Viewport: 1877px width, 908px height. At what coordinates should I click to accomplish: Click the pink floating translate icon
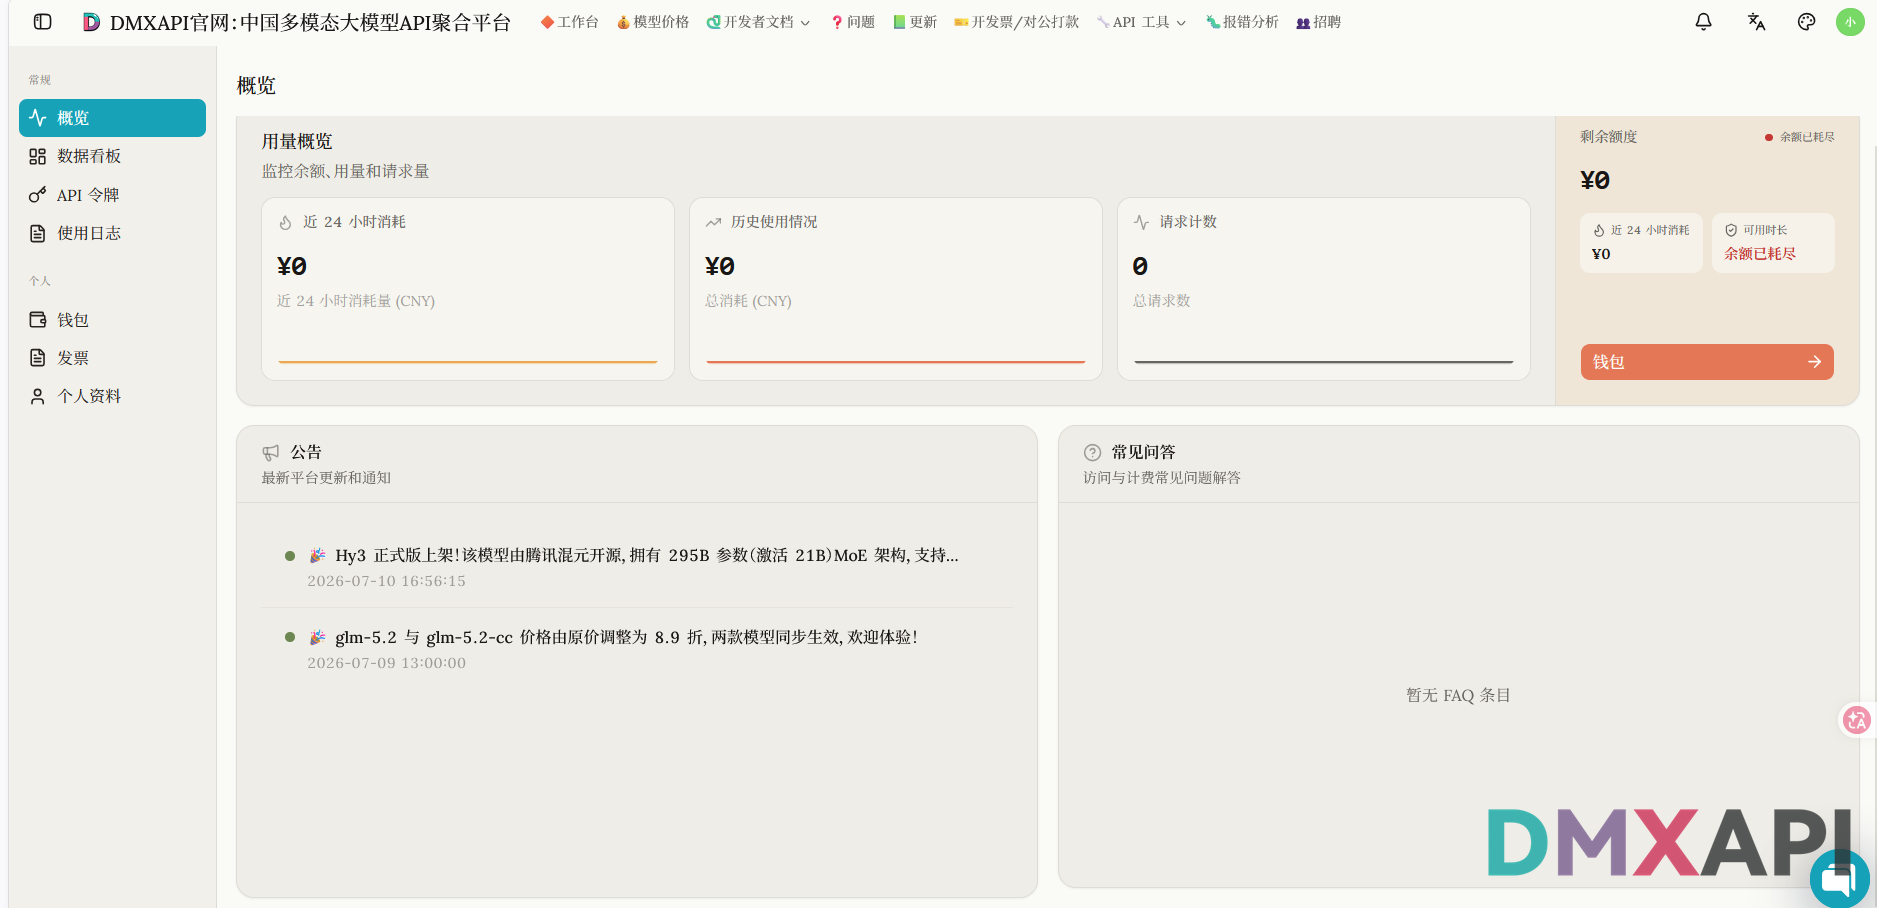pos(1857,720)
